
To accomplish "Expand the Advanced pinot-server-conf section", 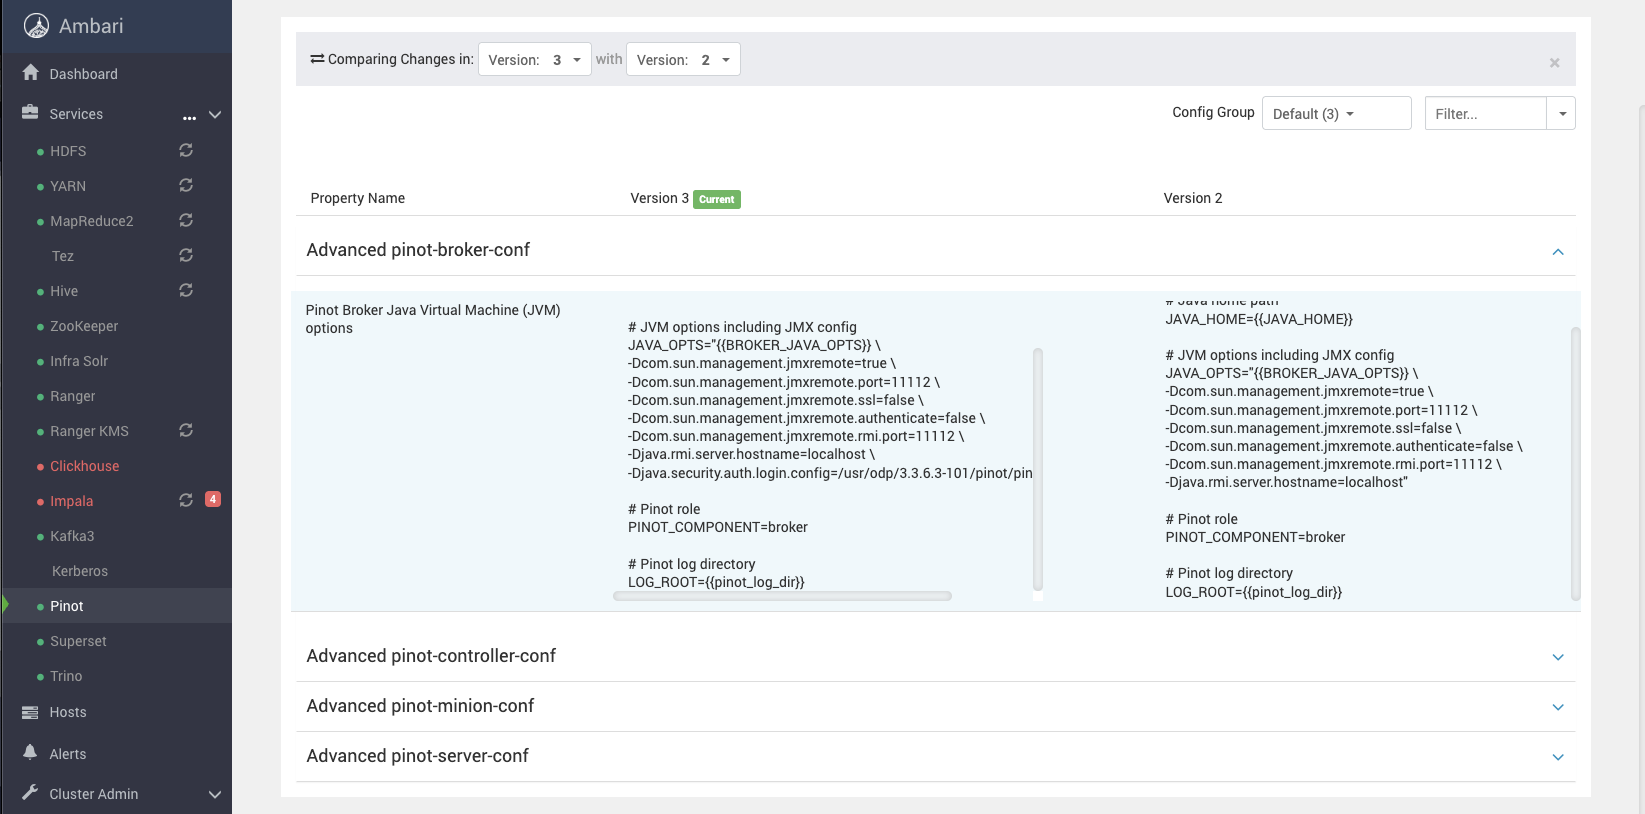I will coord(1558,757).
